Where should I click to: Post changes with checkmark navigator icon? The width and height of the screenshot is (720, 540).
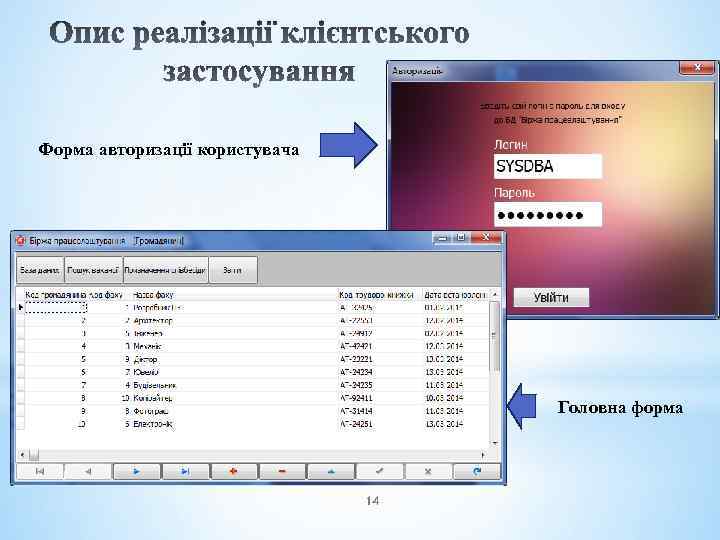pos(380,471)
